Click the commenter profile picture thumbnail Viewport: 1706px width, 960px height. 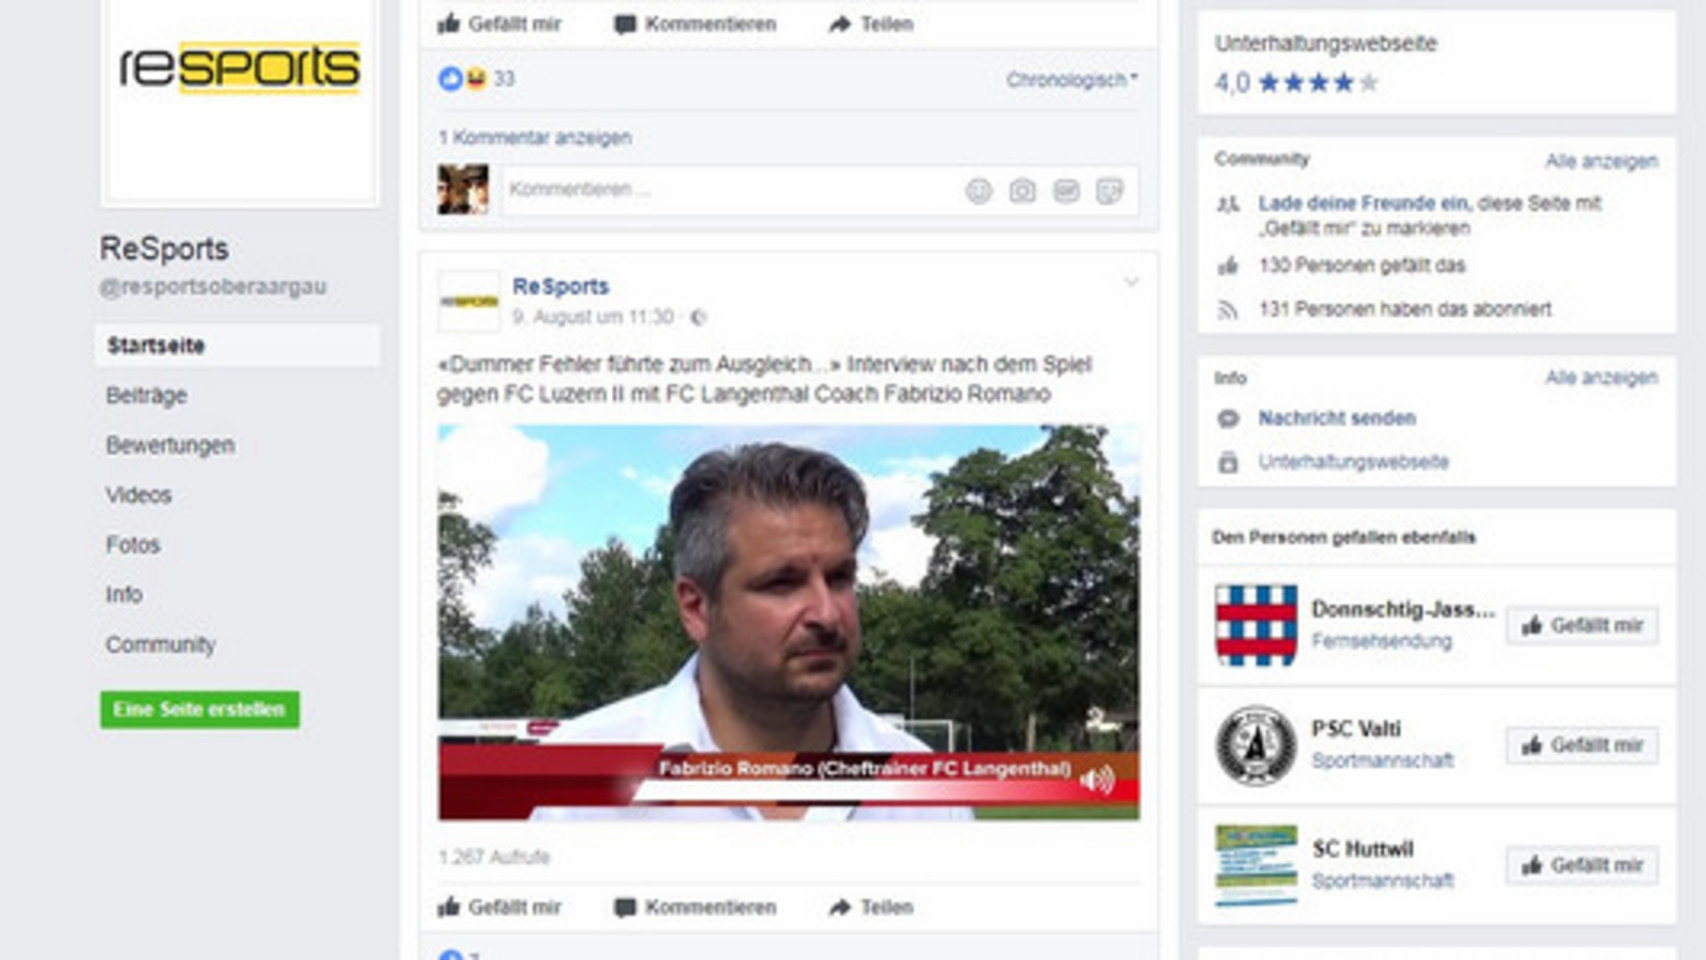463,189
